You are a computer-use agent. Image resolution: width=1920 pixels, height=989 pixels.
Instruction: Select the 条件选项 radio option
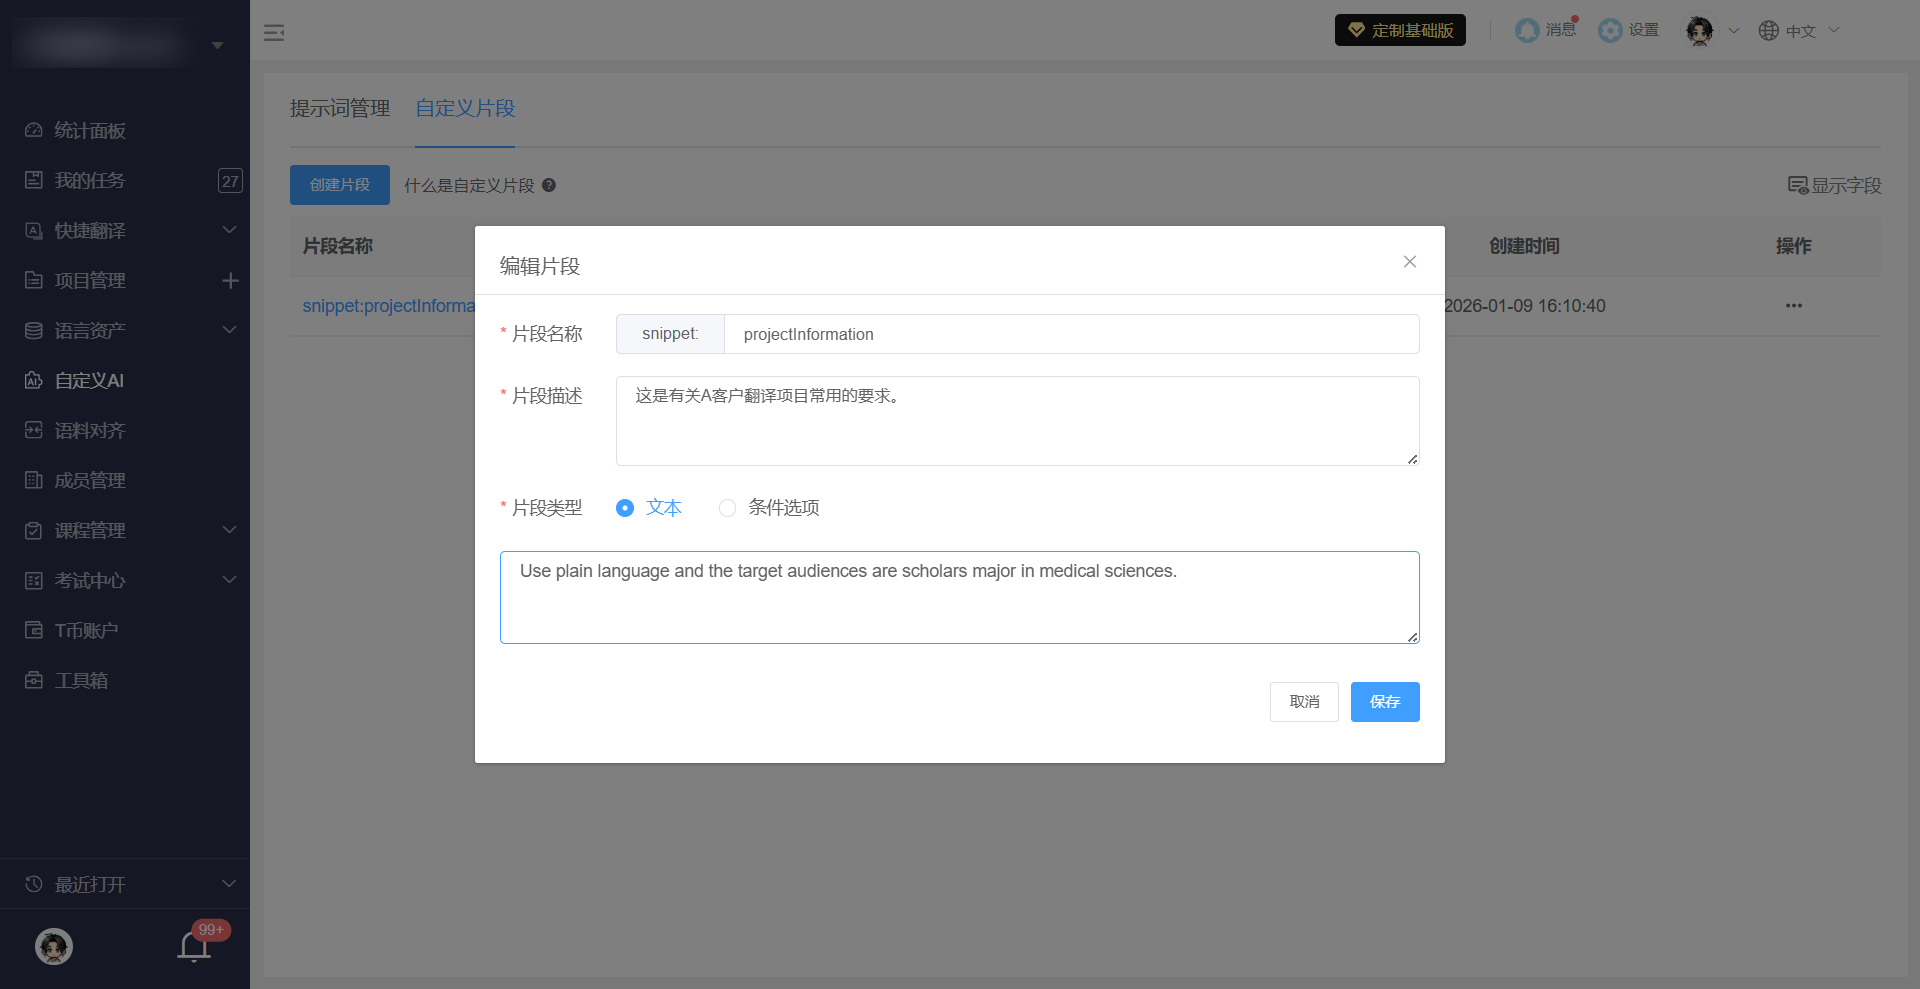(x=728, y=508)
